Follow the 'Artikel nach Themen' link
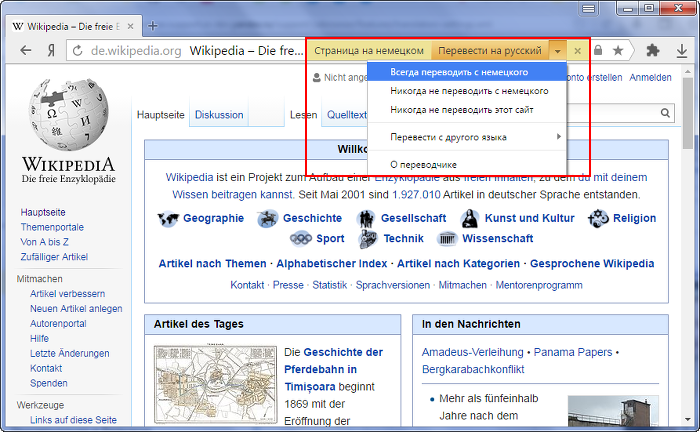 [x=212, y=263]
